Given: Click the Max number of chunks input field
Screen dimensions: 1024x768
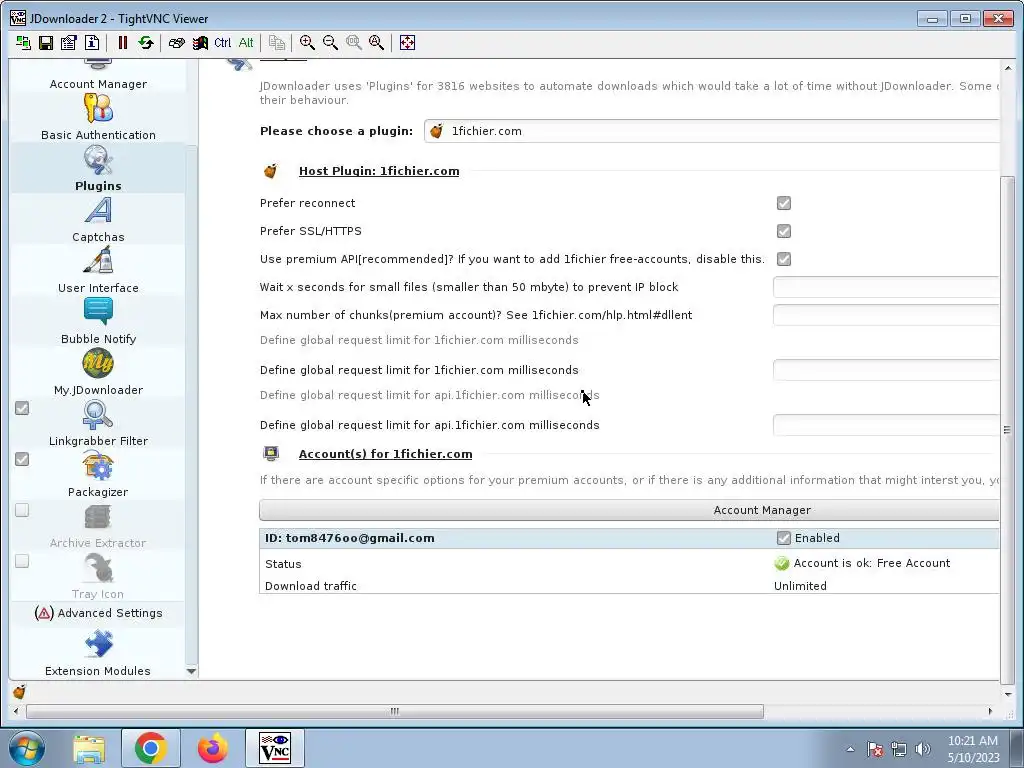Looking at the screenshot, I should (x=886, y=315).
